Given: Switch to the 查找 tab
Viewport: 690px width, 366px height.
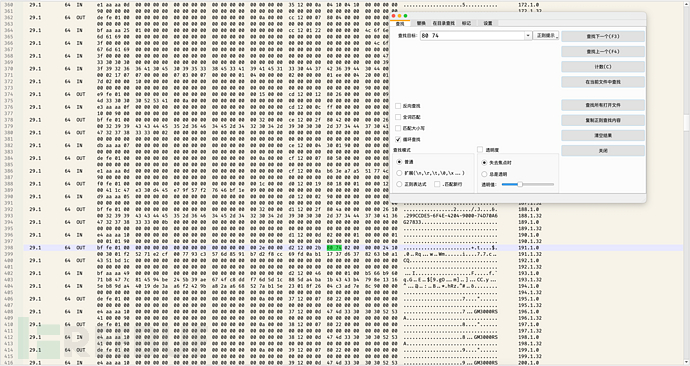Looking at the screenshot, I should pyautogui.click(x=400, y=23).
